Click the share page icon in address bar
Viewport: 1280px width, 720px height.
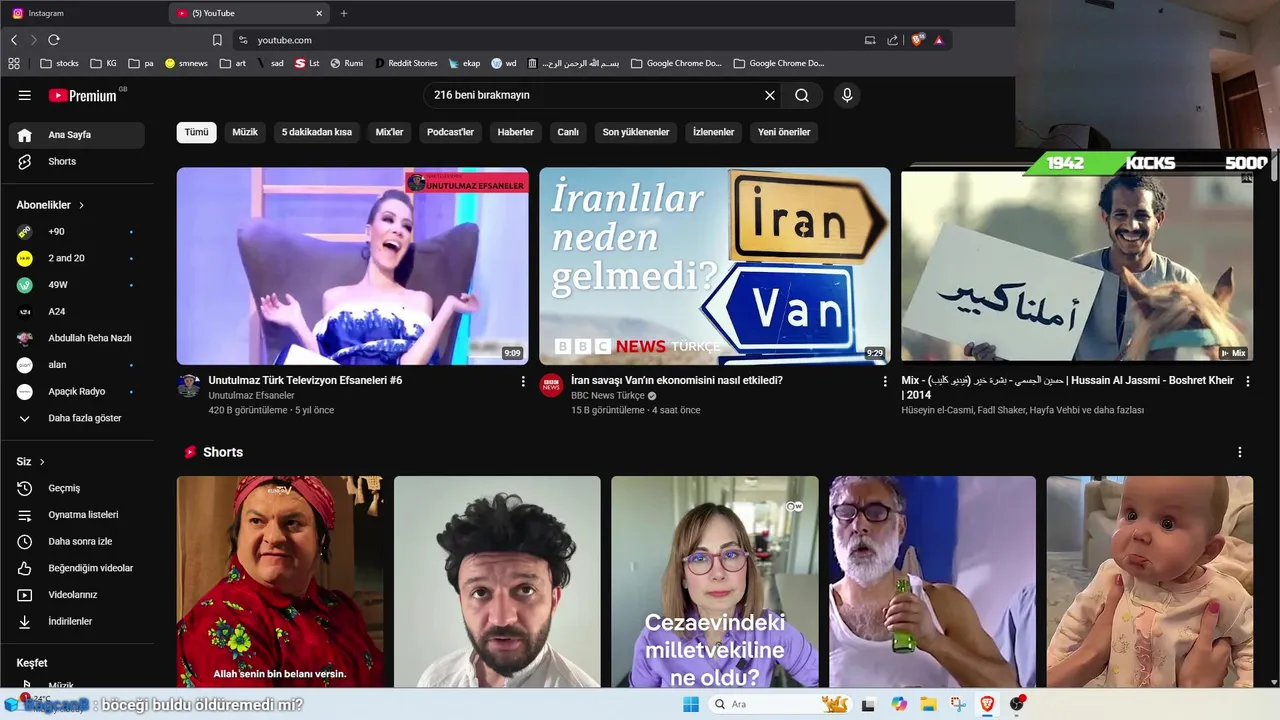893,40
